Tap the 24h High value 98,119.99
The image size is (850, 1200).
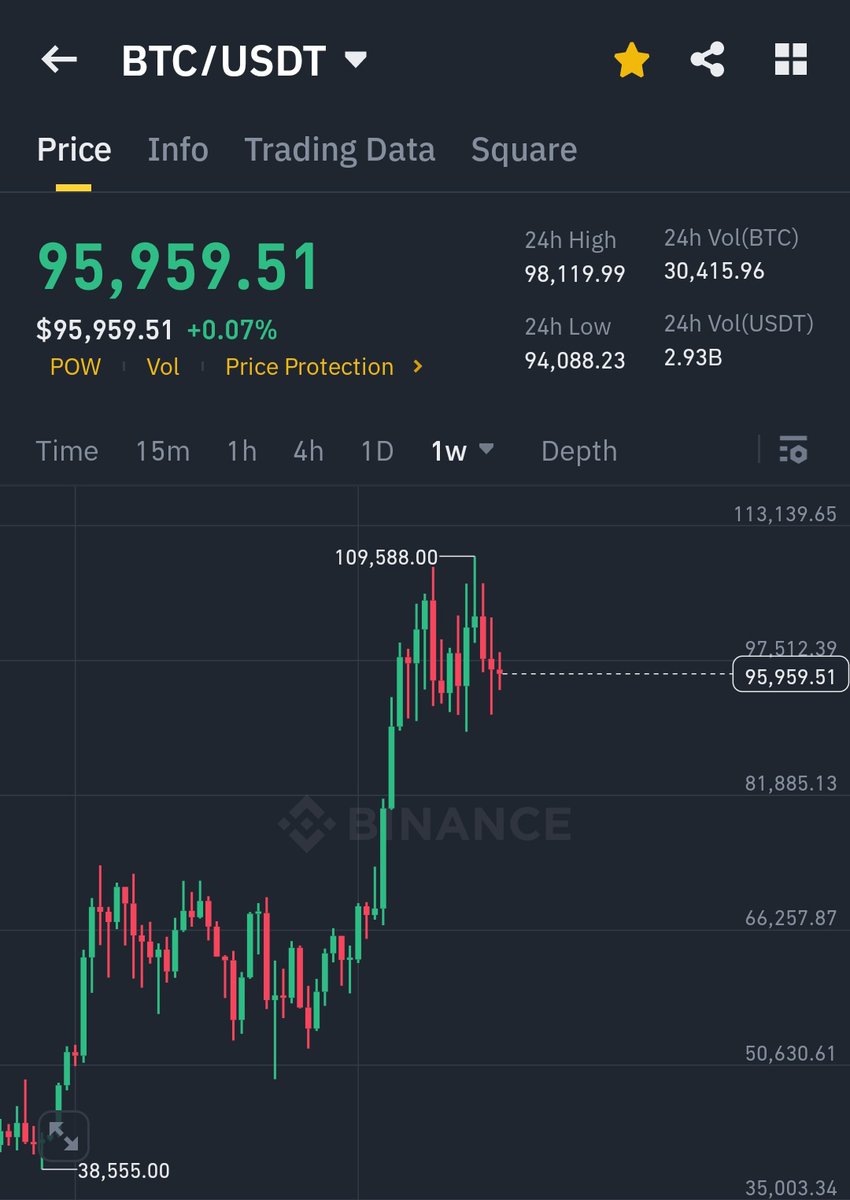click(575, 274)
